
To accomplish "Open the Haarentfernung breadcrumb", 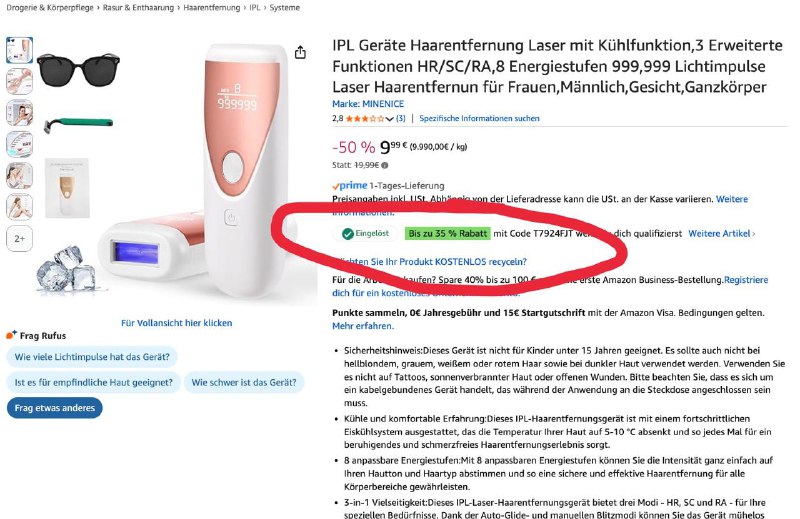I will 212,8.
